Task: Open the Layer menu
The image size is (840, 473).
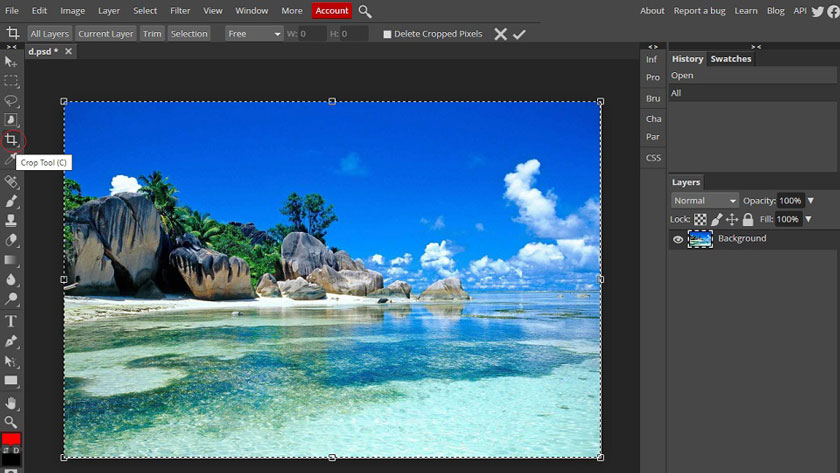Action: [109, 11]
